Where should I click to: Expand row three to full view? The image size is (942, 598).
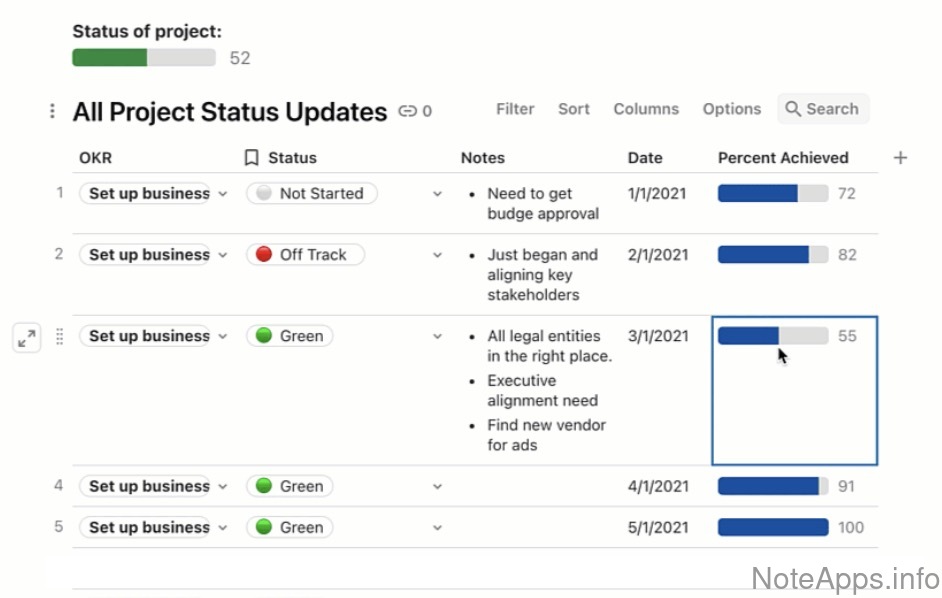click(x=27, y=338)
